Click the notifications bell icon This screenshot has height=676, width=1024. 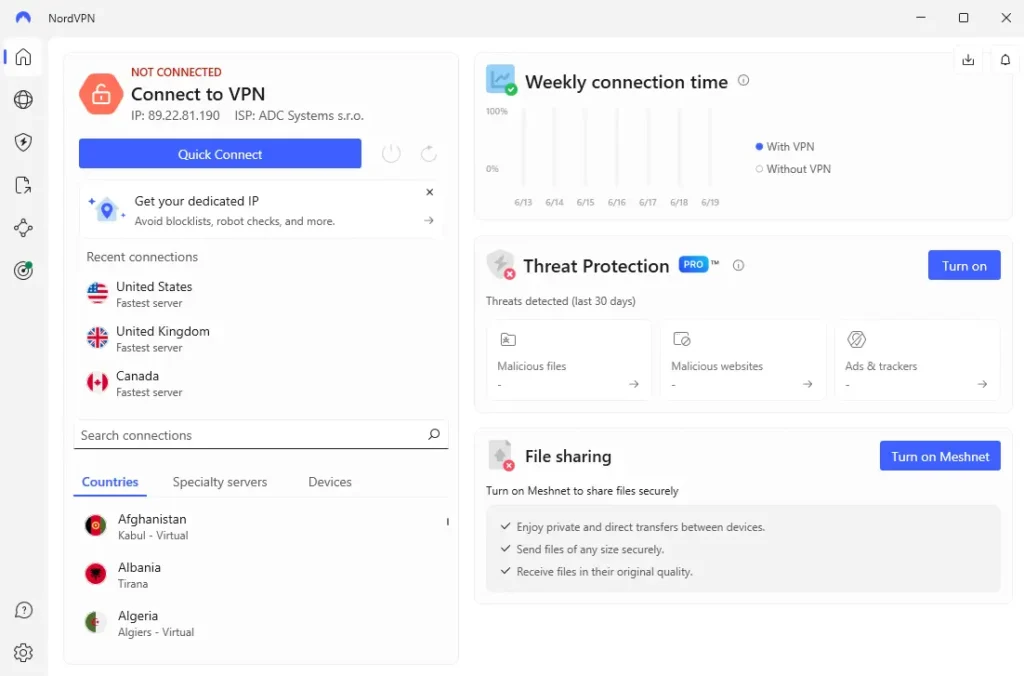pos(1005,60)
